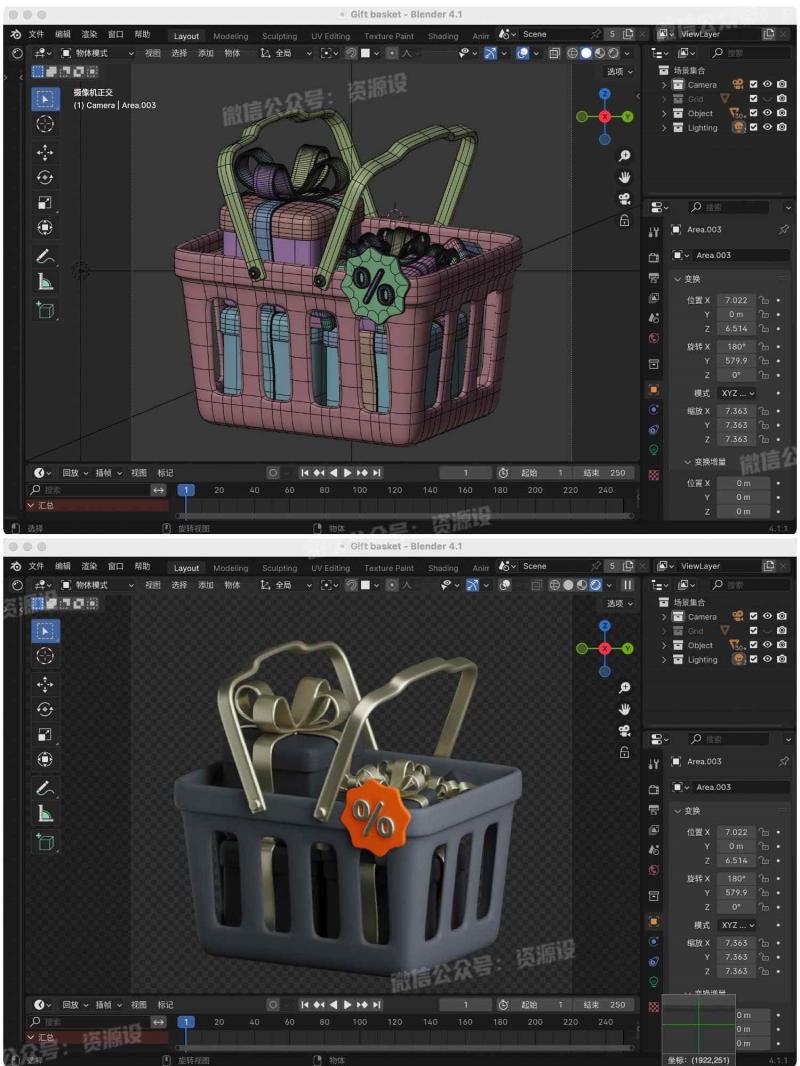Hide the Object collection via eye, top outliner
The image size is (800, 1066).
[768, 113]
